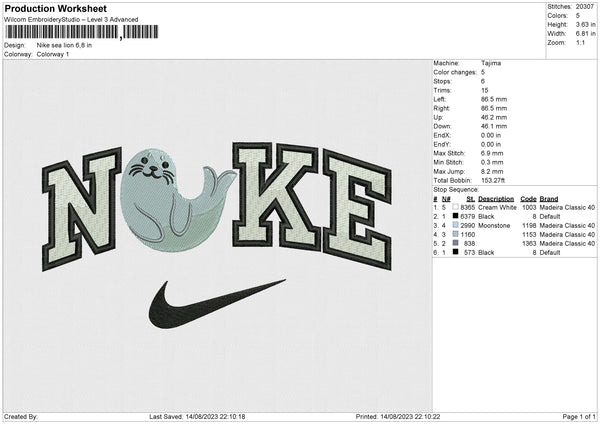The height and width of the screenshot is (424, 600).
Task: Click the black Nike swoosh in the design
Action: tap(217, 304)
